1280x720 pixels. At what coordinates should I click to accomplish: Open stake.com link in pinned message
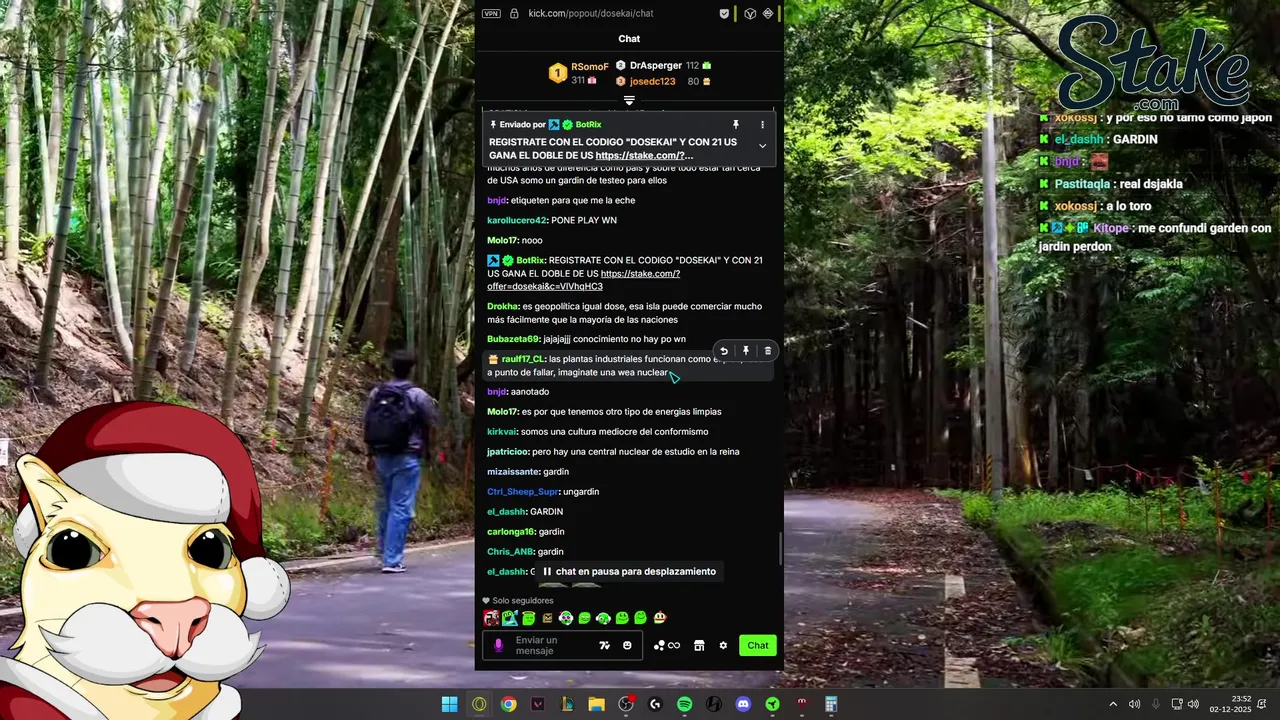point(644,156)
